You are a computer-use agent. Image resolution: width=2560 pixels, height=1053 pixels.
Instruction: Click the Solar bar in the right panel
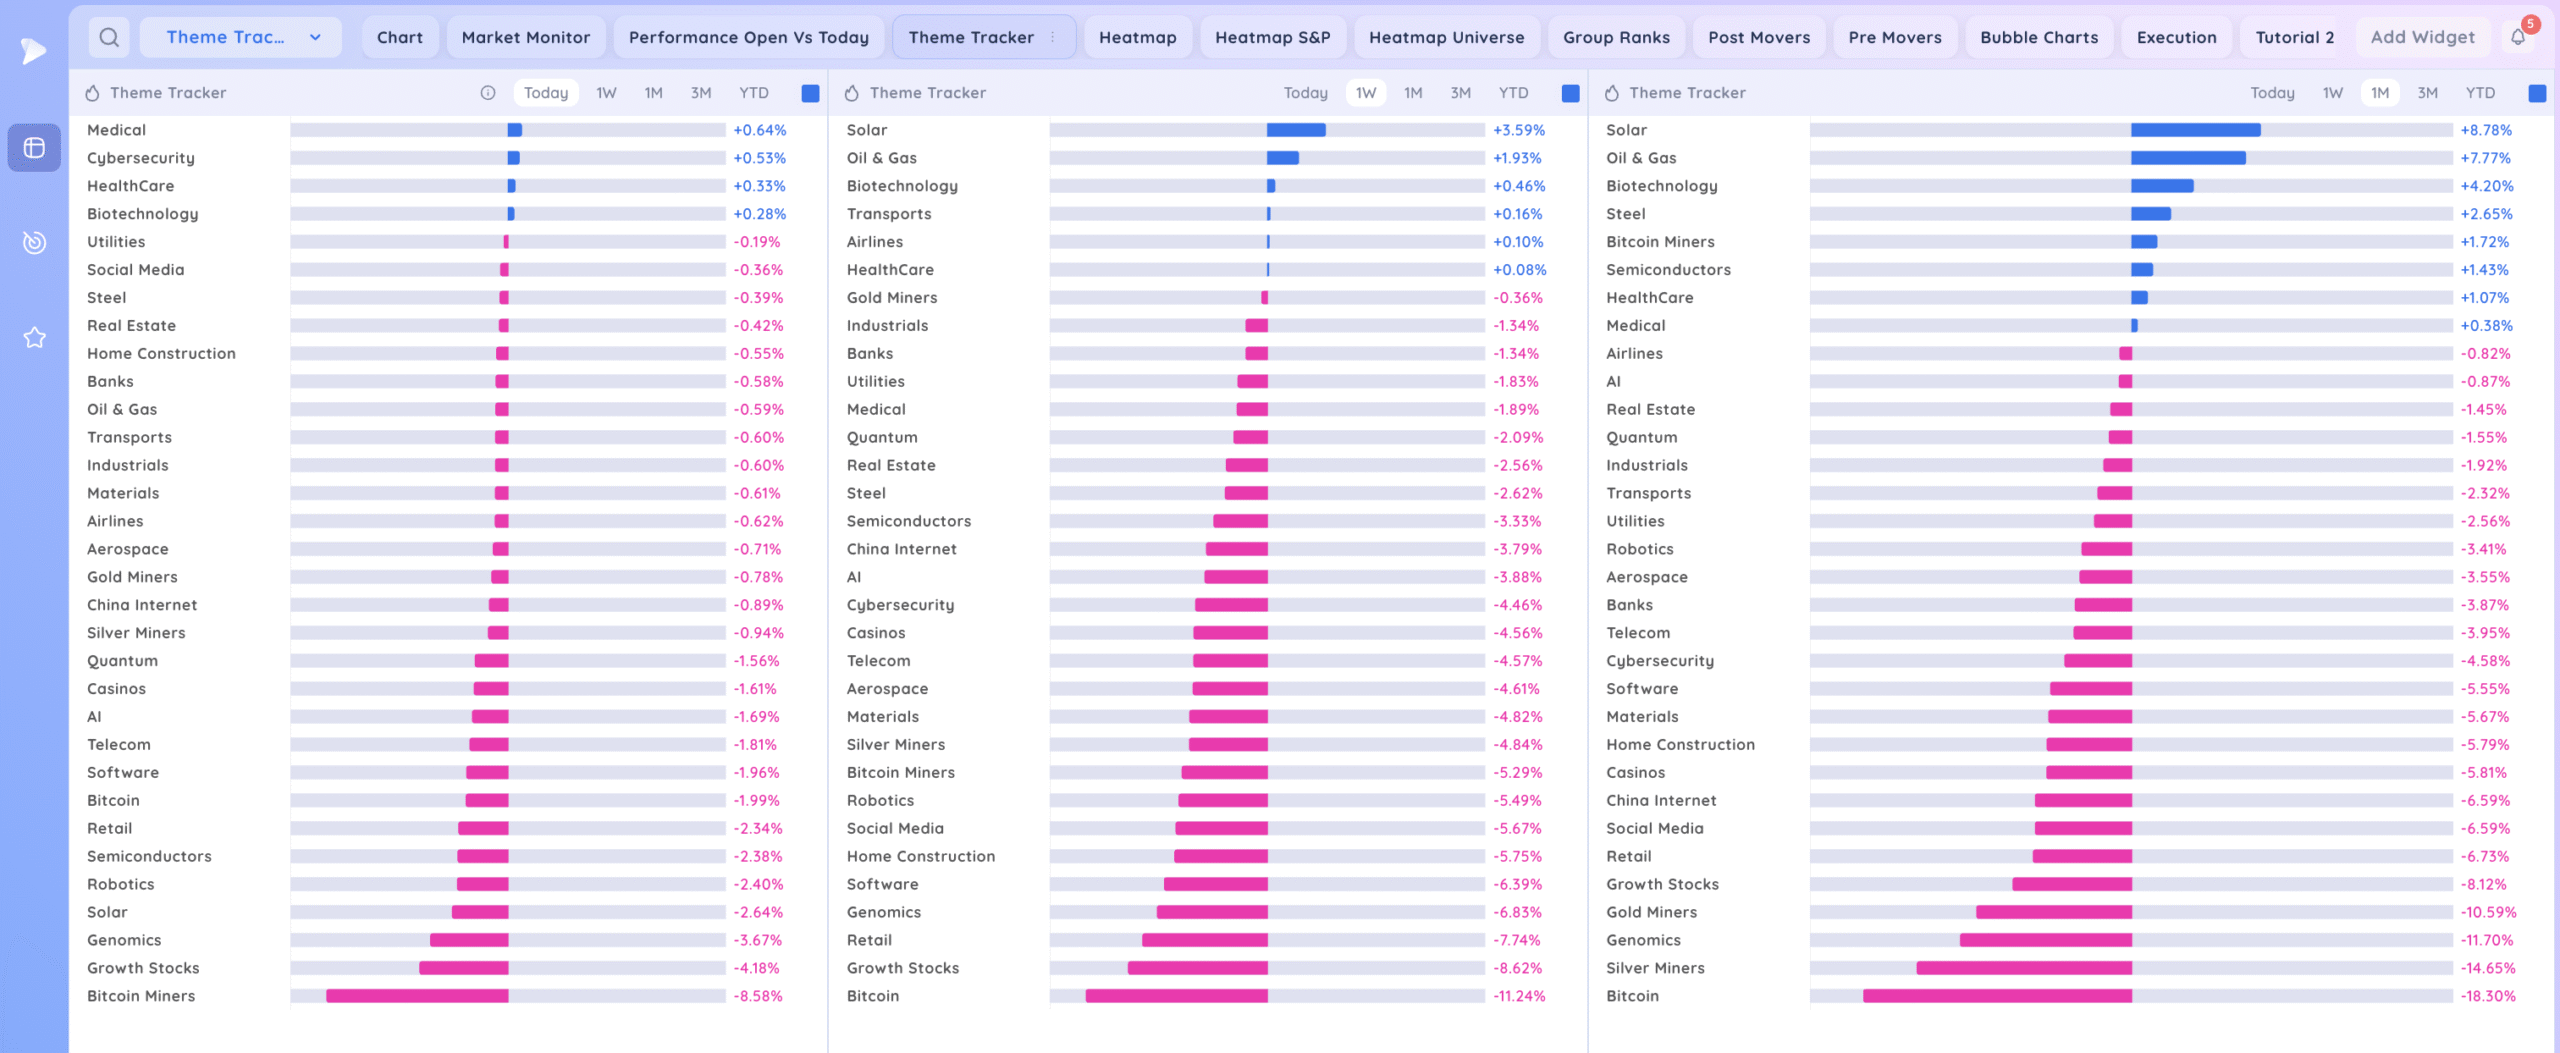pos(2195,130)
